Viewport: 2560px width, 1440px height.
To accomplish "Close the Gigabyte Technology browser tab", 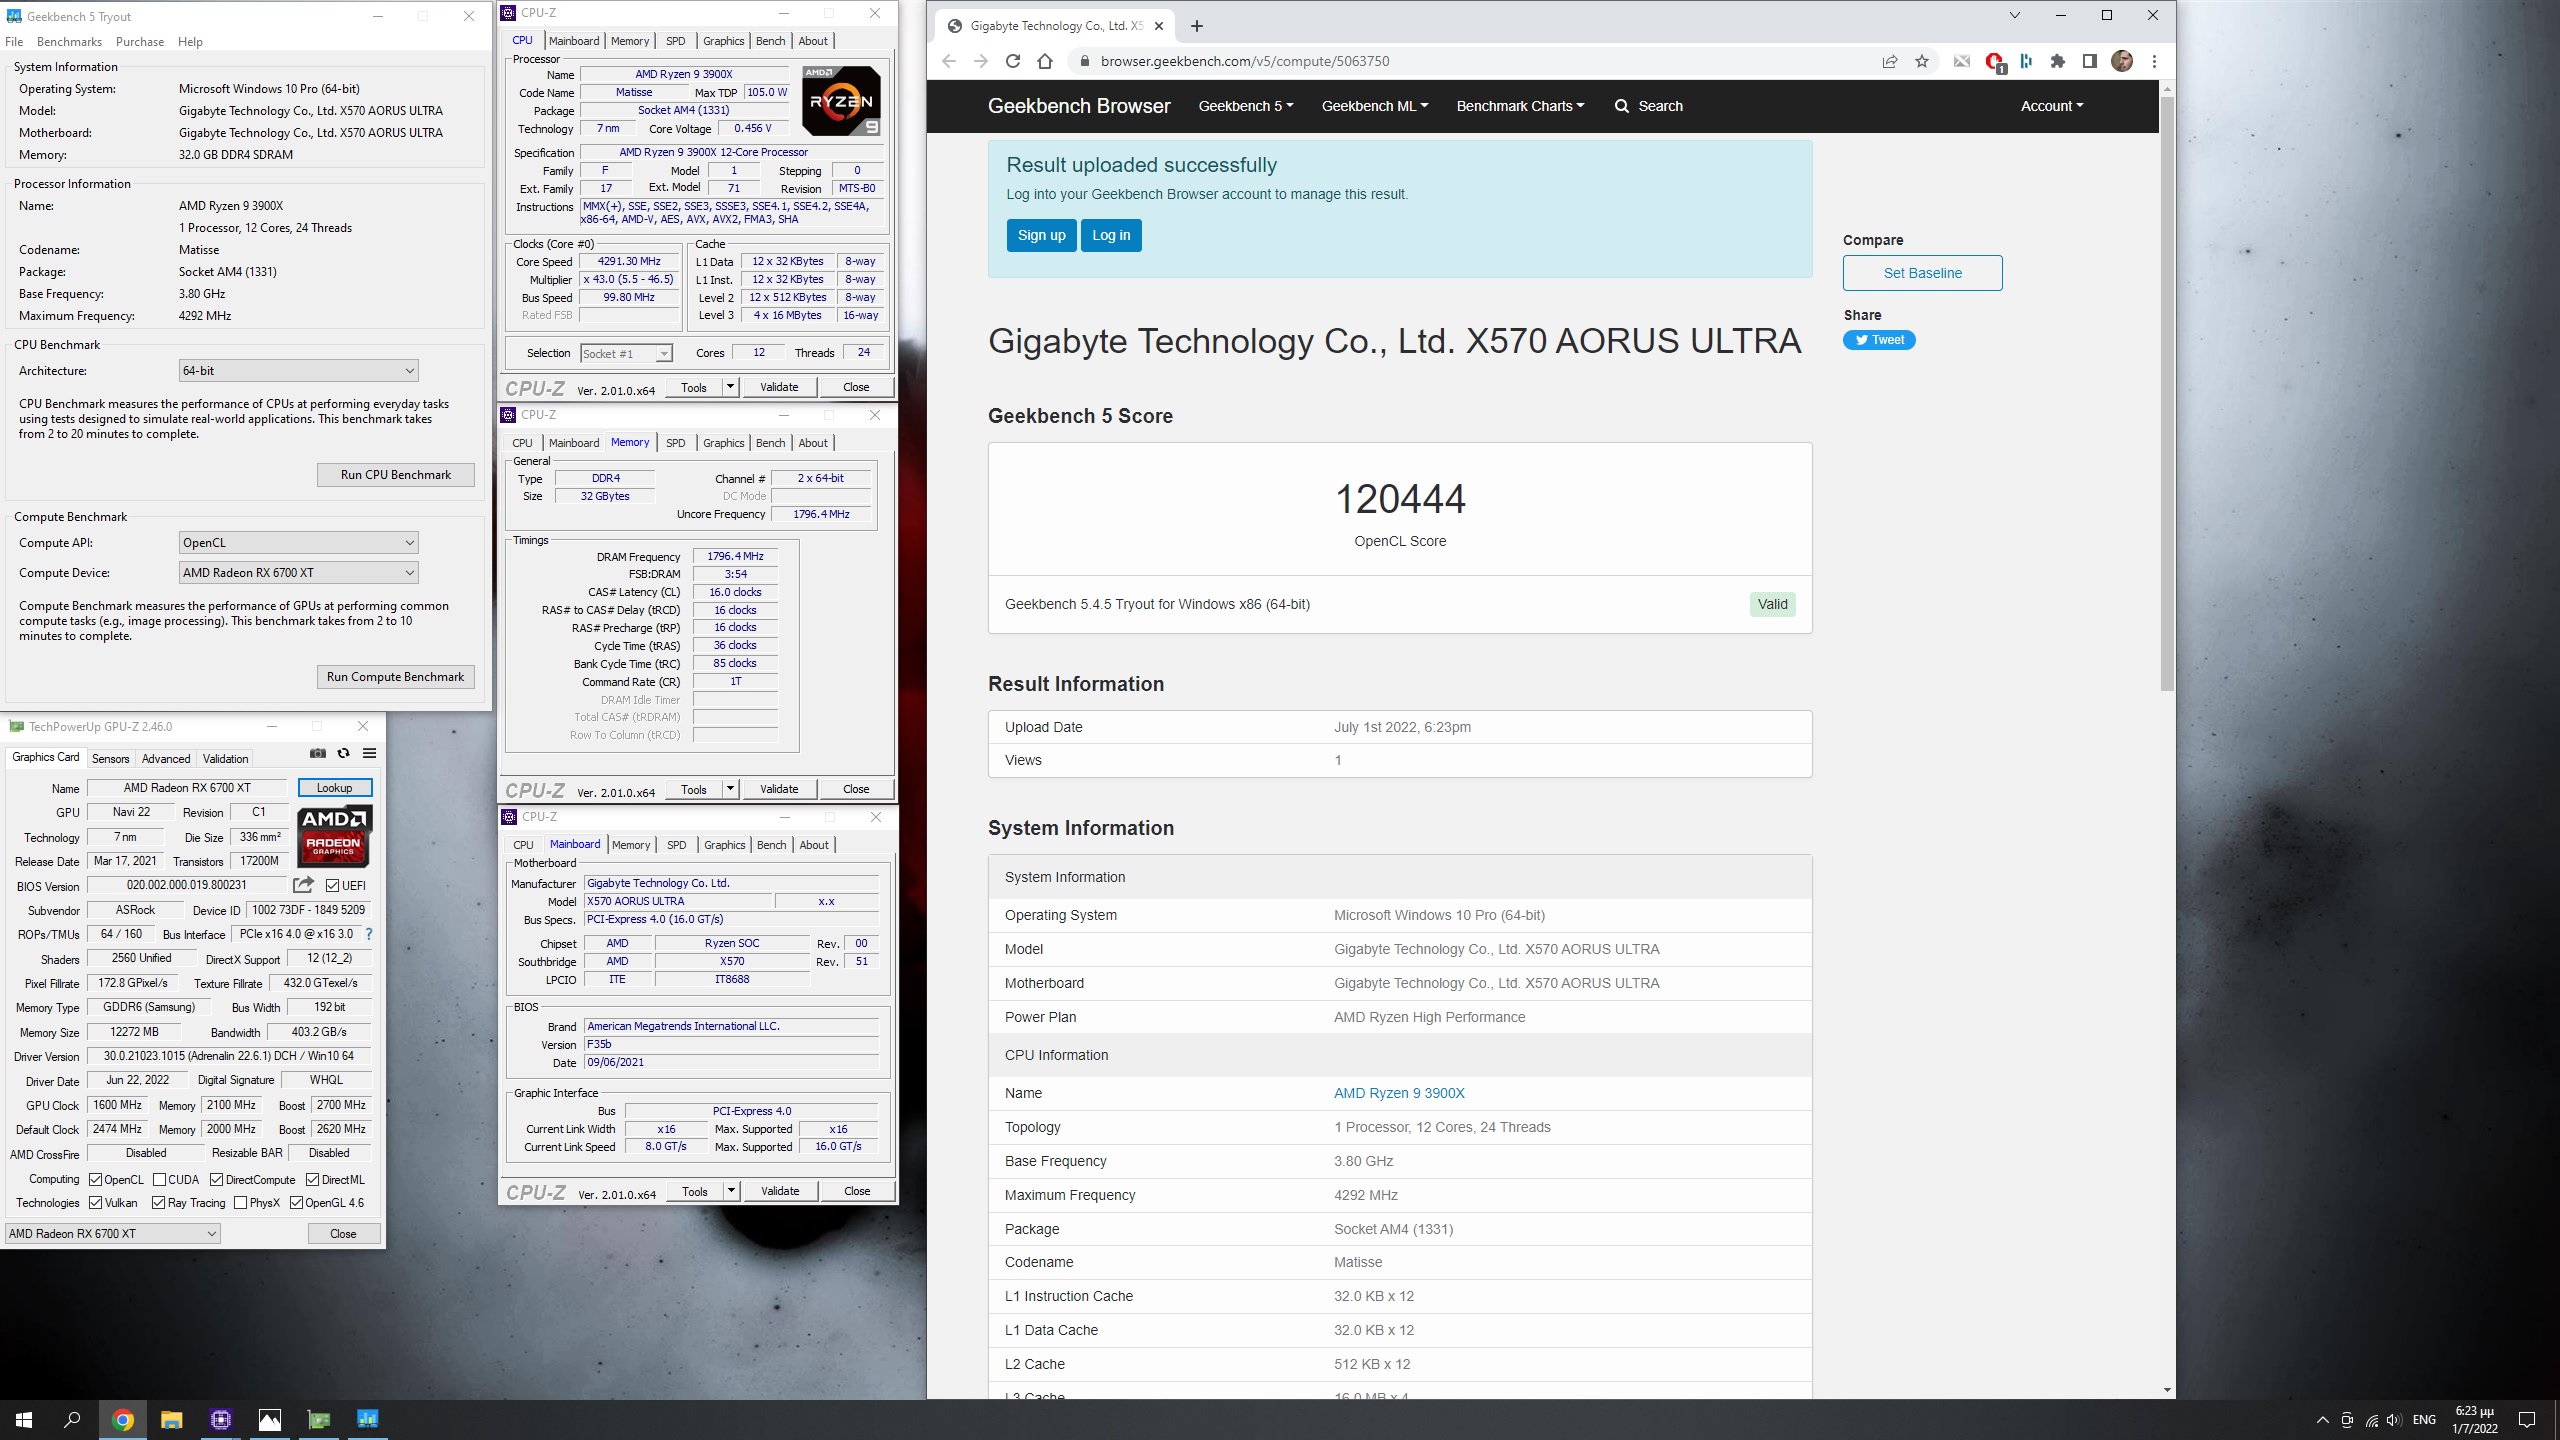I will [x=1159, y=26].
